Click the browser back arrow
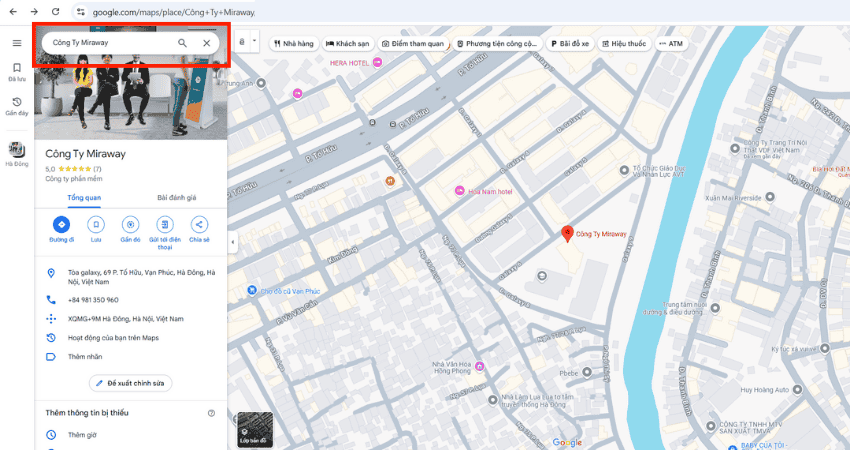The image size is (850, 450). (13, 11)
